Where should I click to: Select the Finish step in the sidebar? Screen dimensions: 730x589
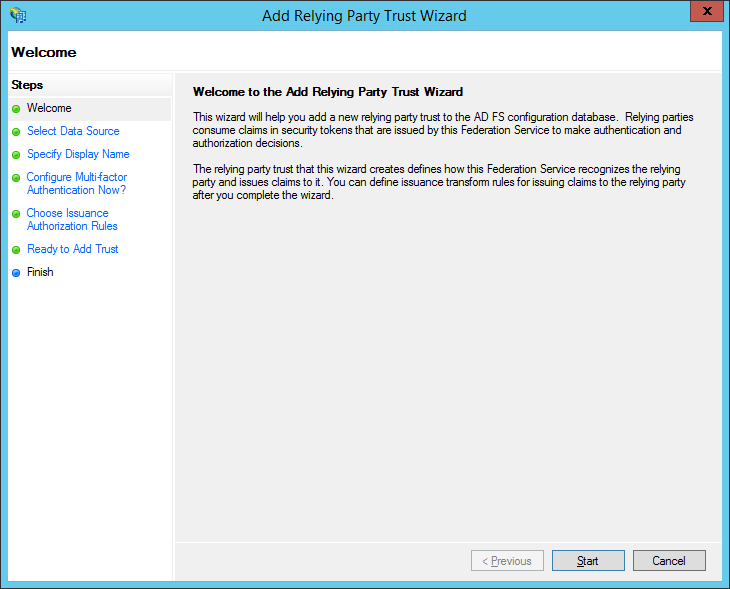(40, 272)
